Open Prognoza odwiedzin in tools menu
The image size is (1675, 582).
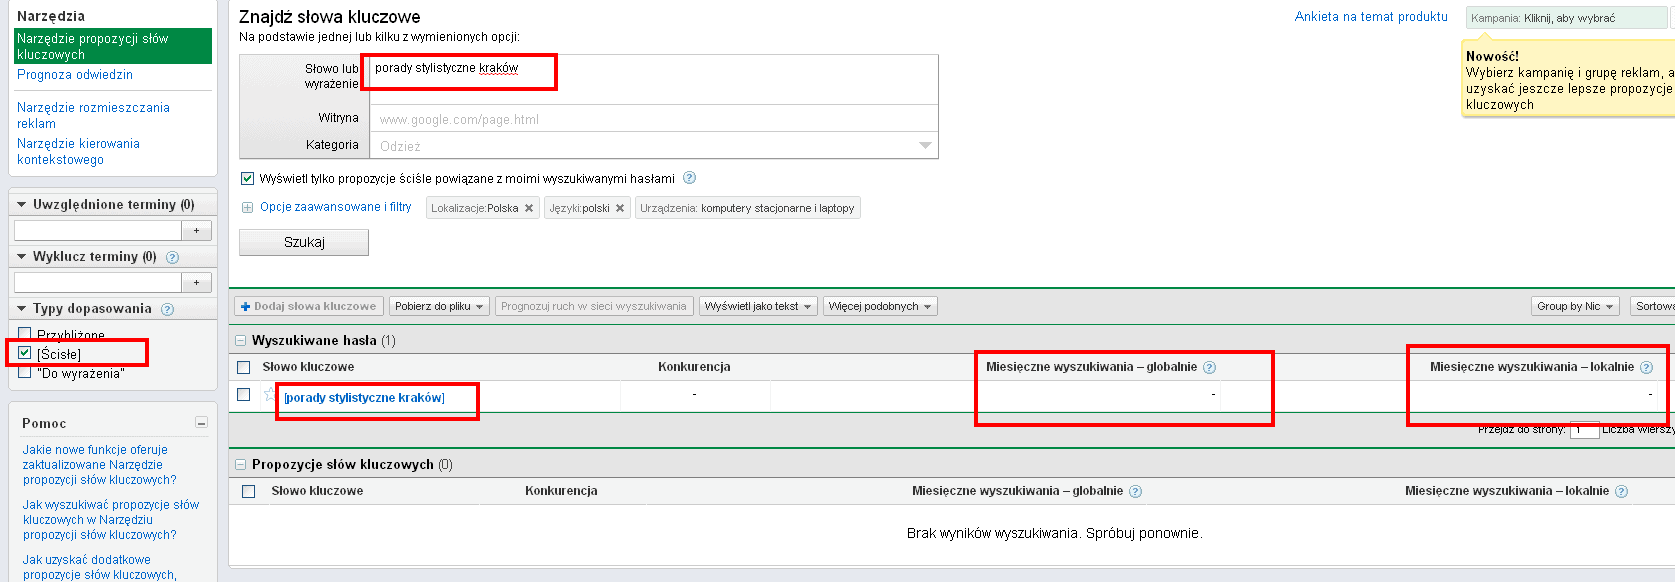(x=75, y=75)
